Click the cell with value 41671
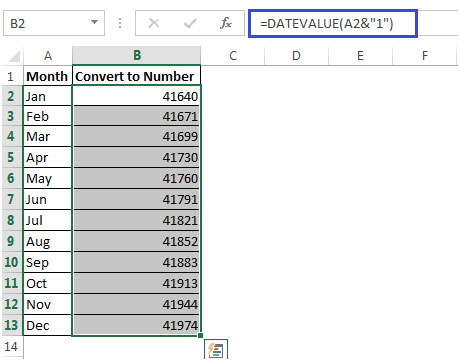 136,116
